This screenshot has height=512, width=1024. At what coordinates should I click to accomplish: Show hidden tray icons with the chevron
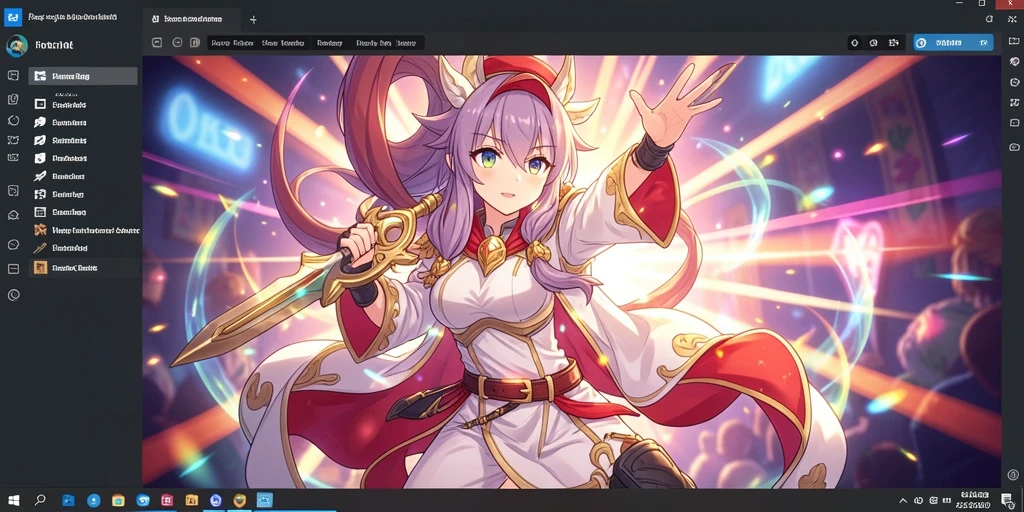point(903,501)
